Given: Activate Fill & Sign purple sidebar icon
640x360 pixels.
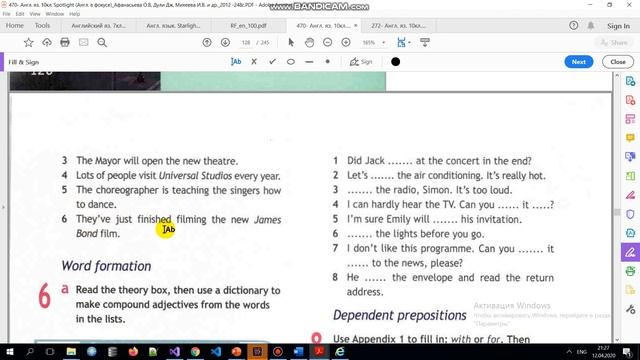Looking at the screenshot, I should pos(630,252).
